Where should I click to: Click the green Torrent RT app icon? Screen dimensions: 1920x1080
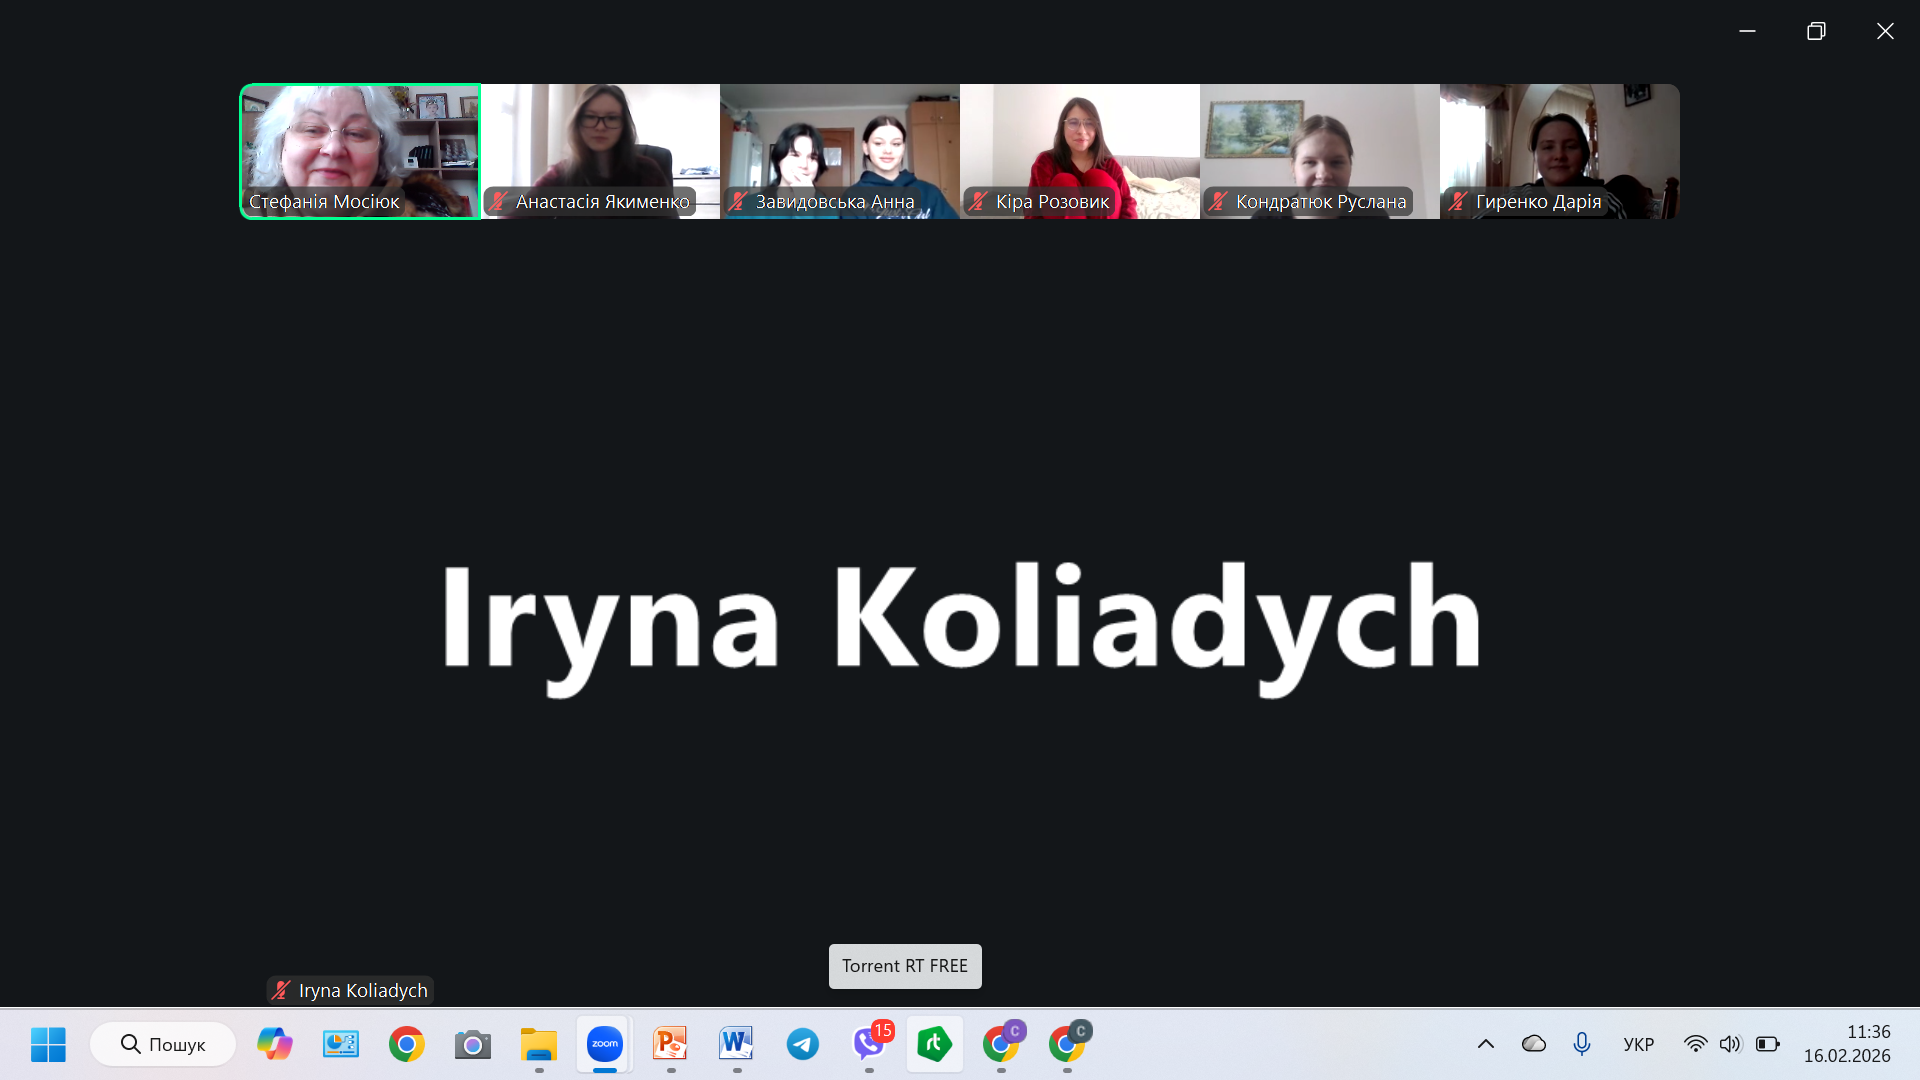pos(934,1044)
